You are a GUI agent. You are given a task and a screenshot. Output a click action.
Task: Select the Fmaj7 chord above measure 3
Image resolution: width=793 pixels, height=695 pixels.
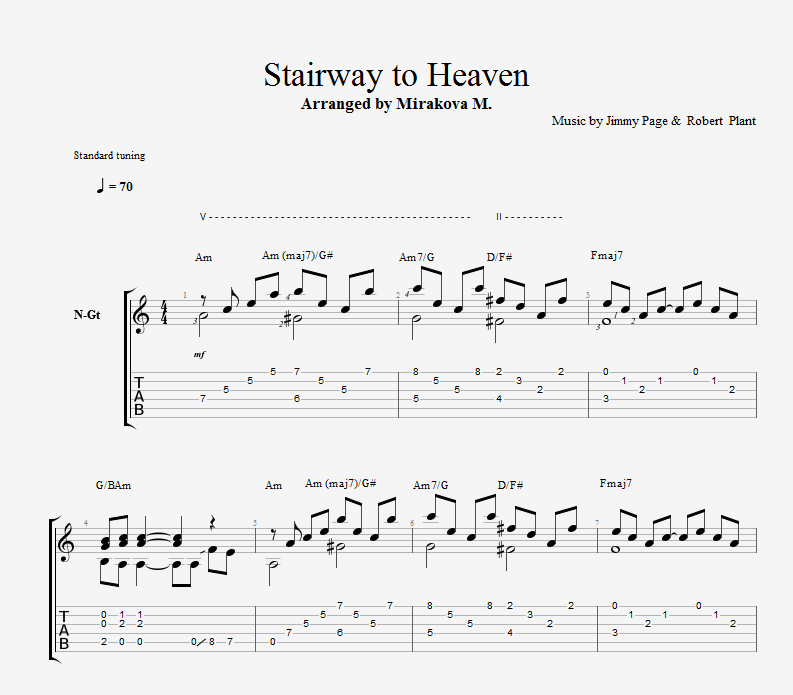[x=606, y=255]
